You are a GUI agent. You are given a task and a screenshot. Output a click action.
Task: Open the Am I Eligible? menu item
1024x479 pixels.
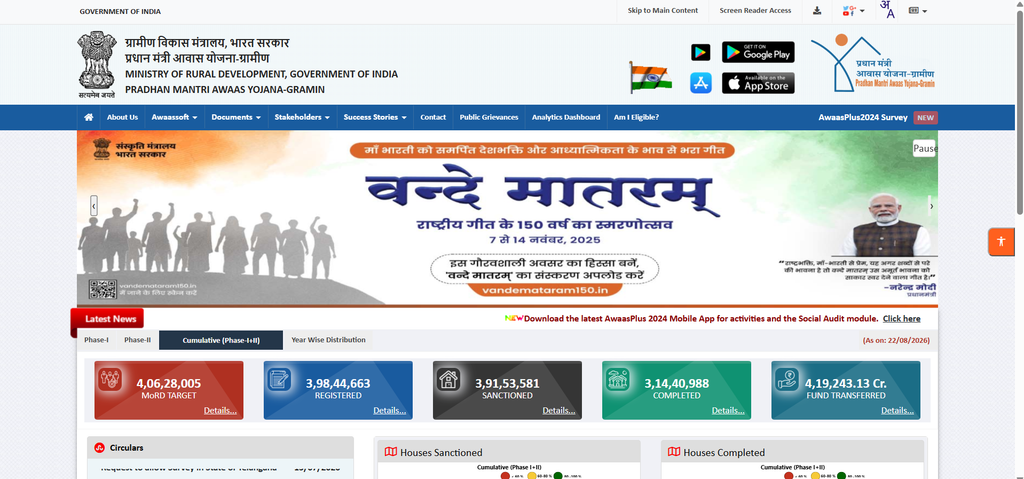(636, 118)
